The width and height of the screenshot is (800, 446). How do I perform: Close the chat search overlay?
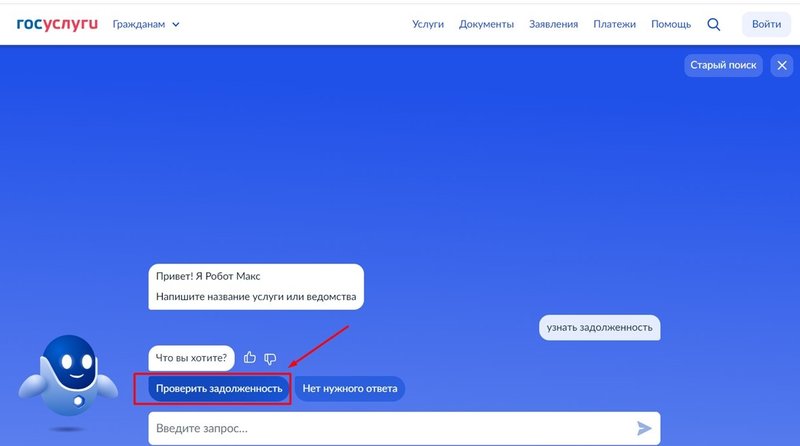tap(782, 65)
